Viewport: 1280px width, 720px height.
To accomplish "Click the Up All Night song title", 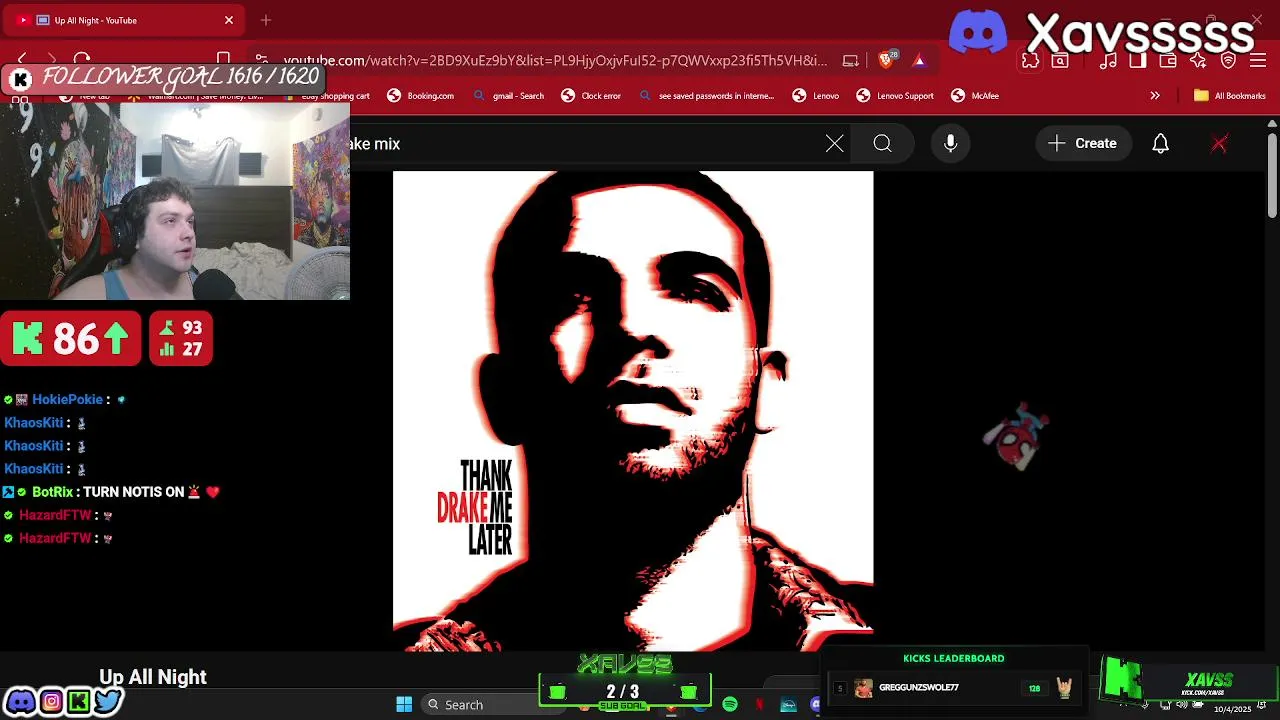I will (153, 677).
